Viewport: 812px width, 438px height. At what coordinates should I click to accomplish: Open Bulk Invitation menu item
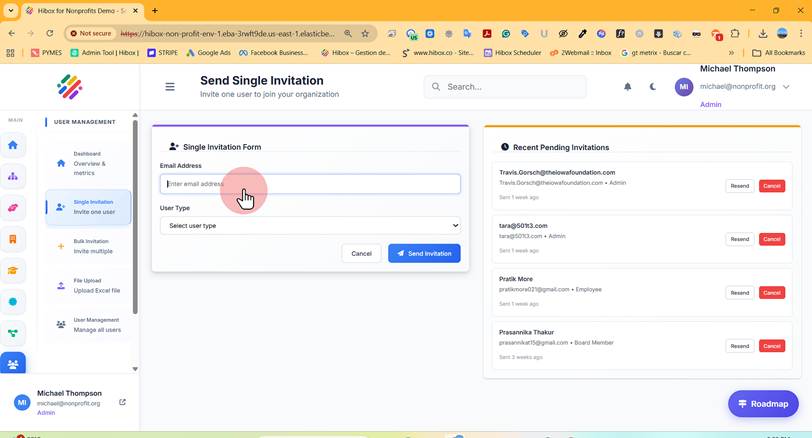(88, 246)
